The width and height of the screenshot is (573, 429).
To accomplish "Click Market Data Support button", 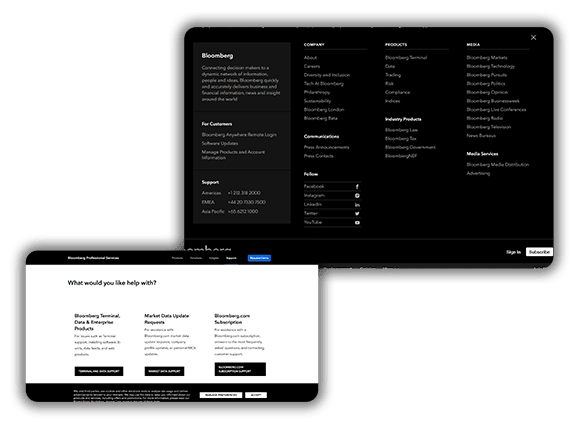I will (164, 371).
